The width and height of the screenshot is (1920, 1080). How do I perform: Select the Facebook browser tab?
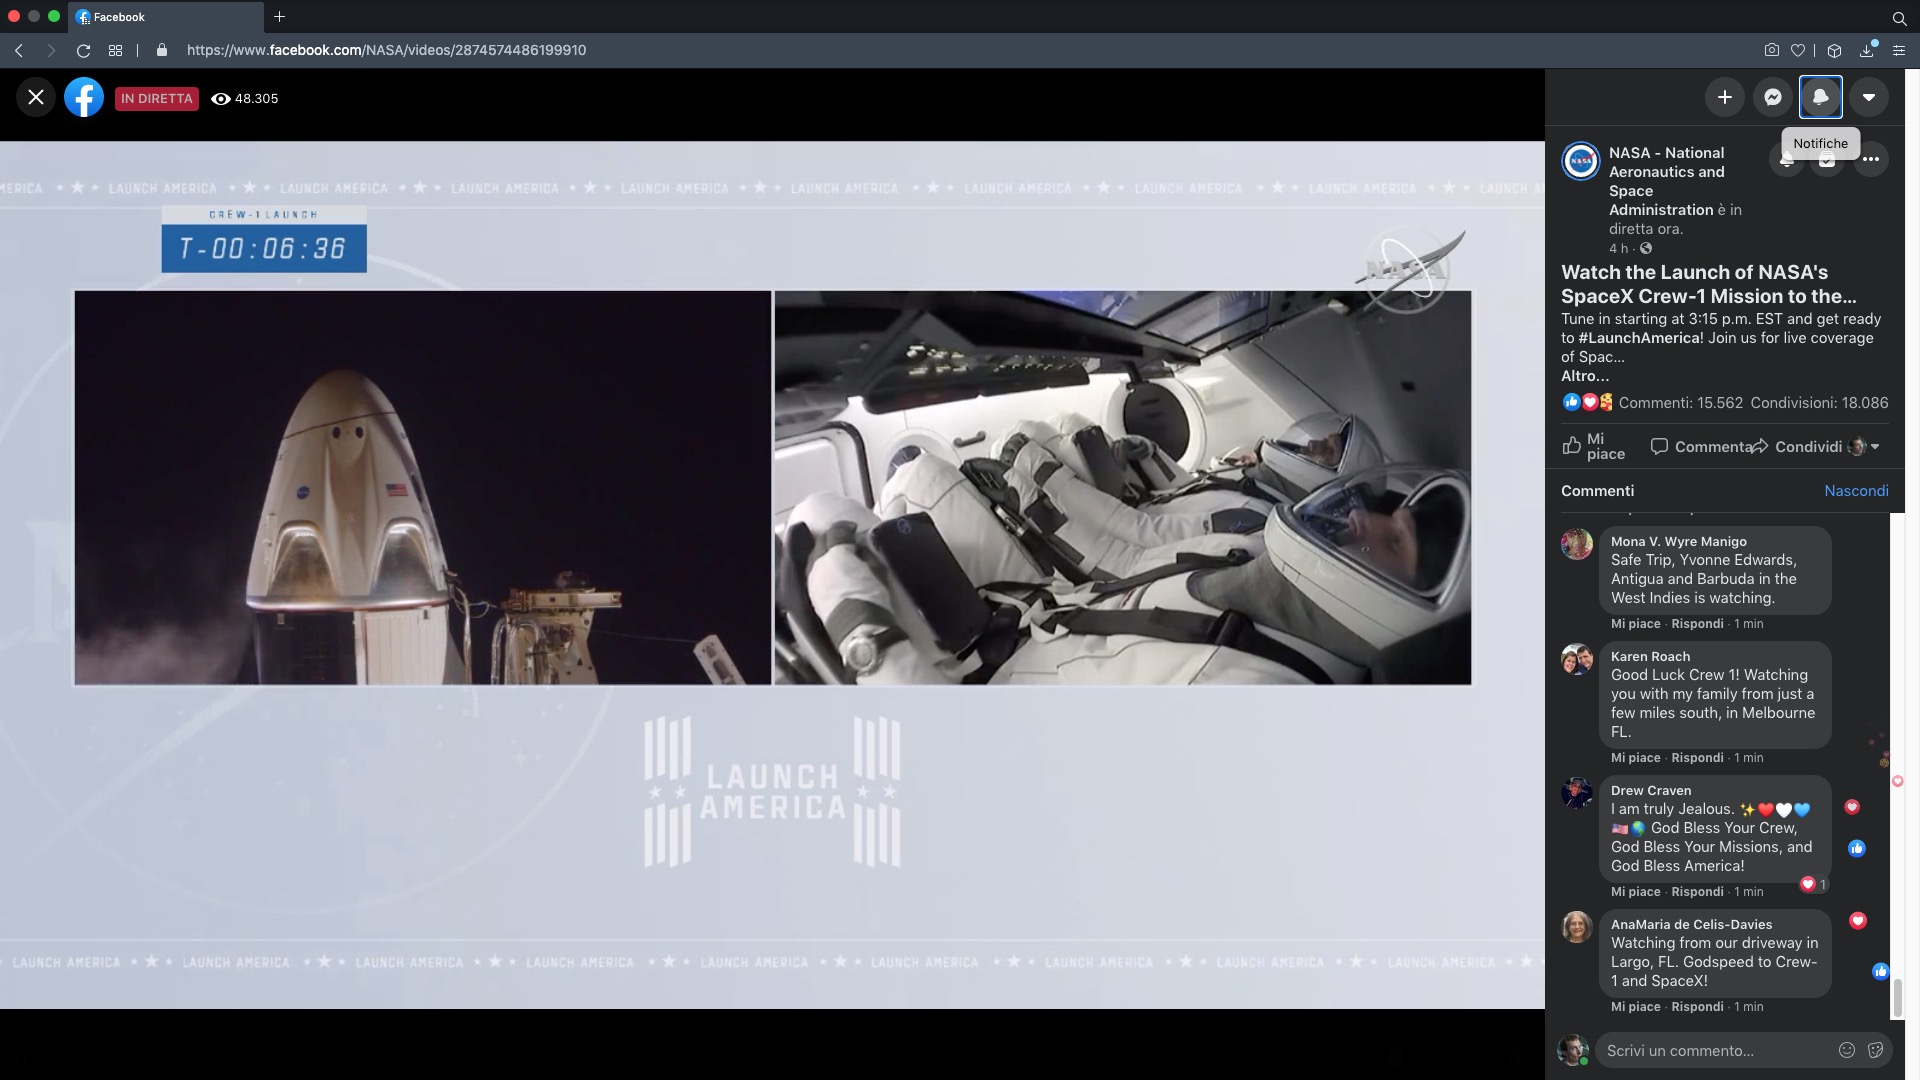(166, 17)
